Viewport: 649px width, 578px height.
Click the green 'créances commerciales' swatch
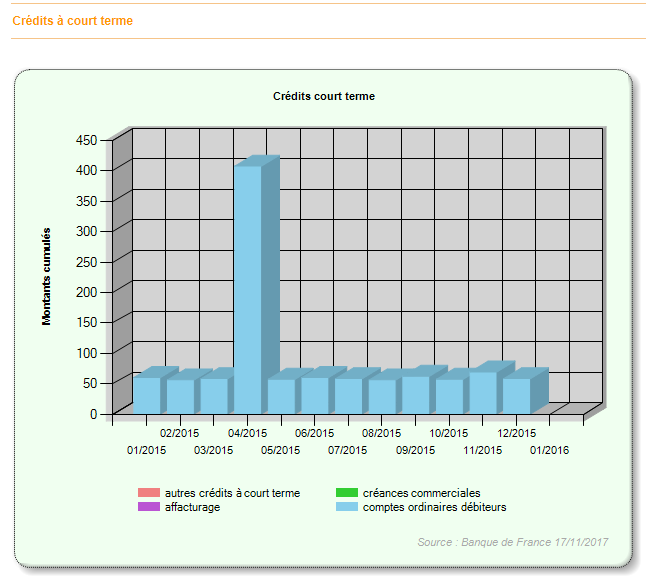(347, 492)
